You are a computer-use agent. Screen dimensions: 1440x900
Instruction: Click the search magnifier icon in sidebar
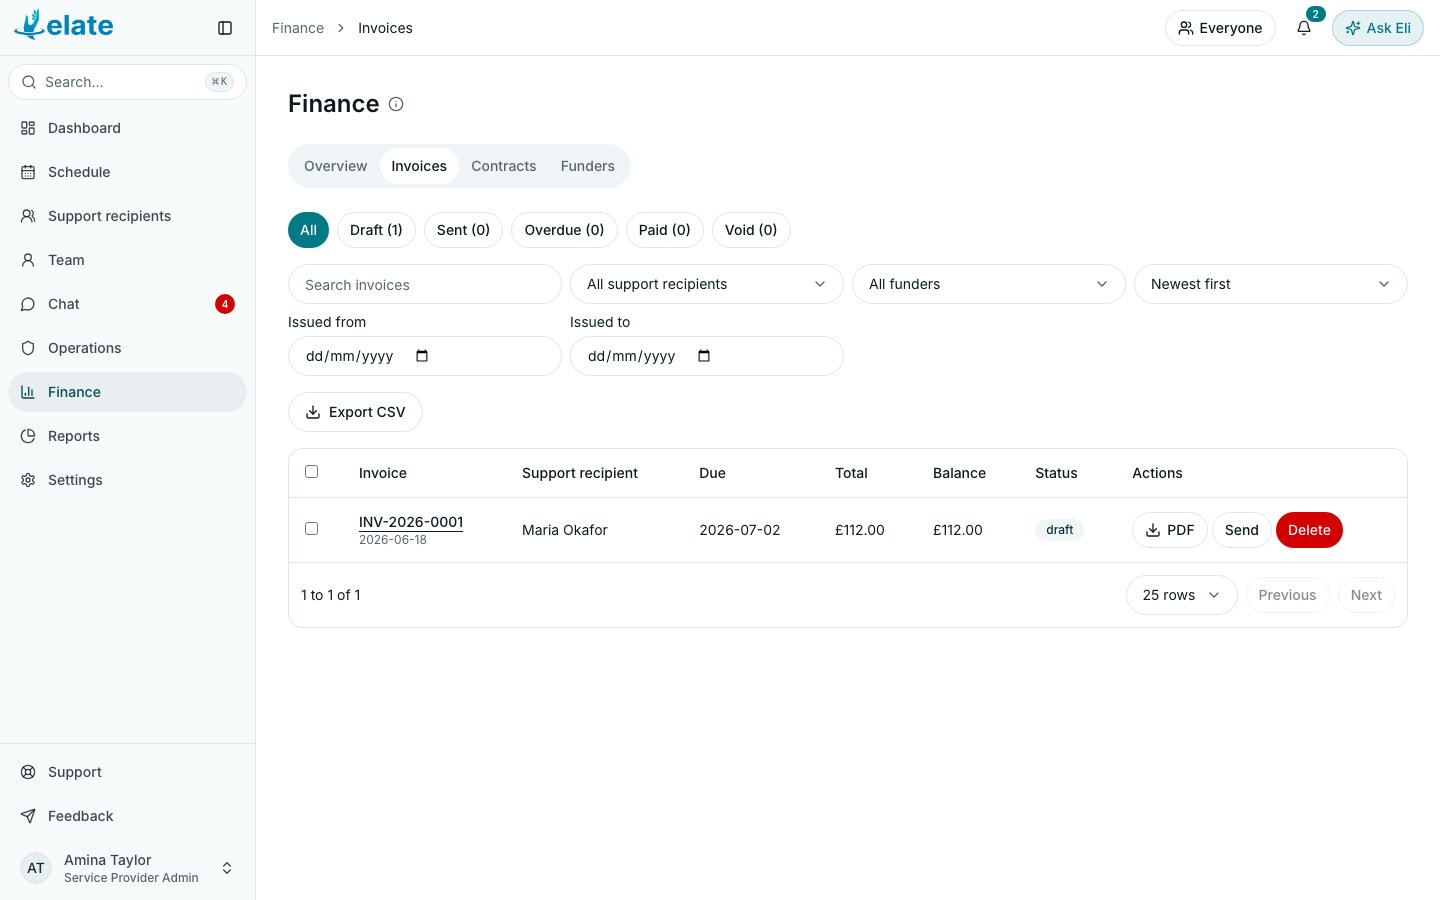pos(29,82)
